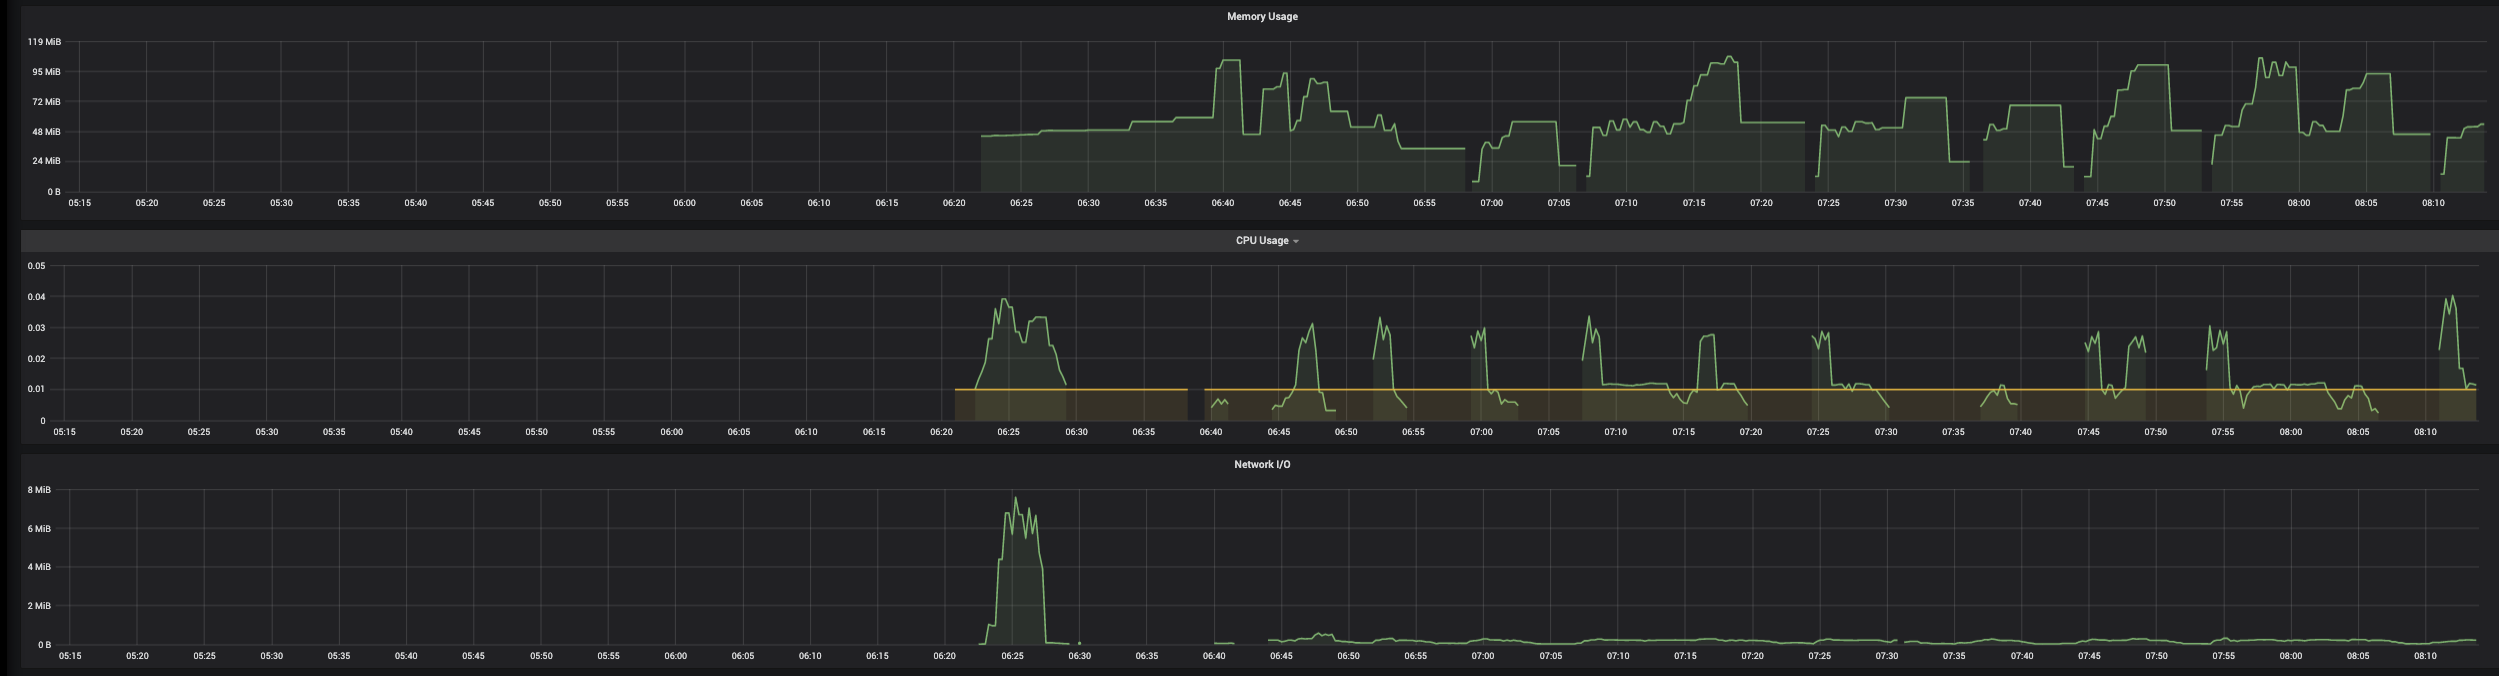Click the 6 MiB label on Network I/O axis
The height and width of the screenshot is (676, 2499).
(x=39, y=529)
